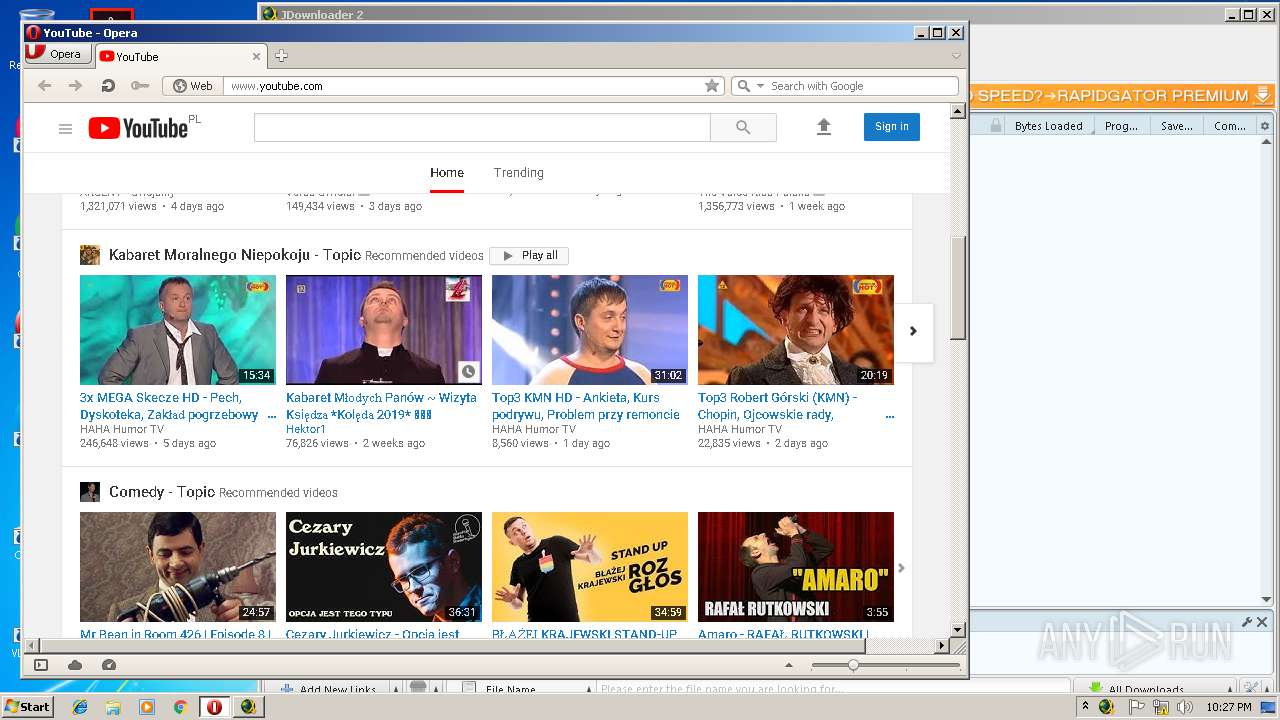Click the Opera taskbar button

(214, 707)
